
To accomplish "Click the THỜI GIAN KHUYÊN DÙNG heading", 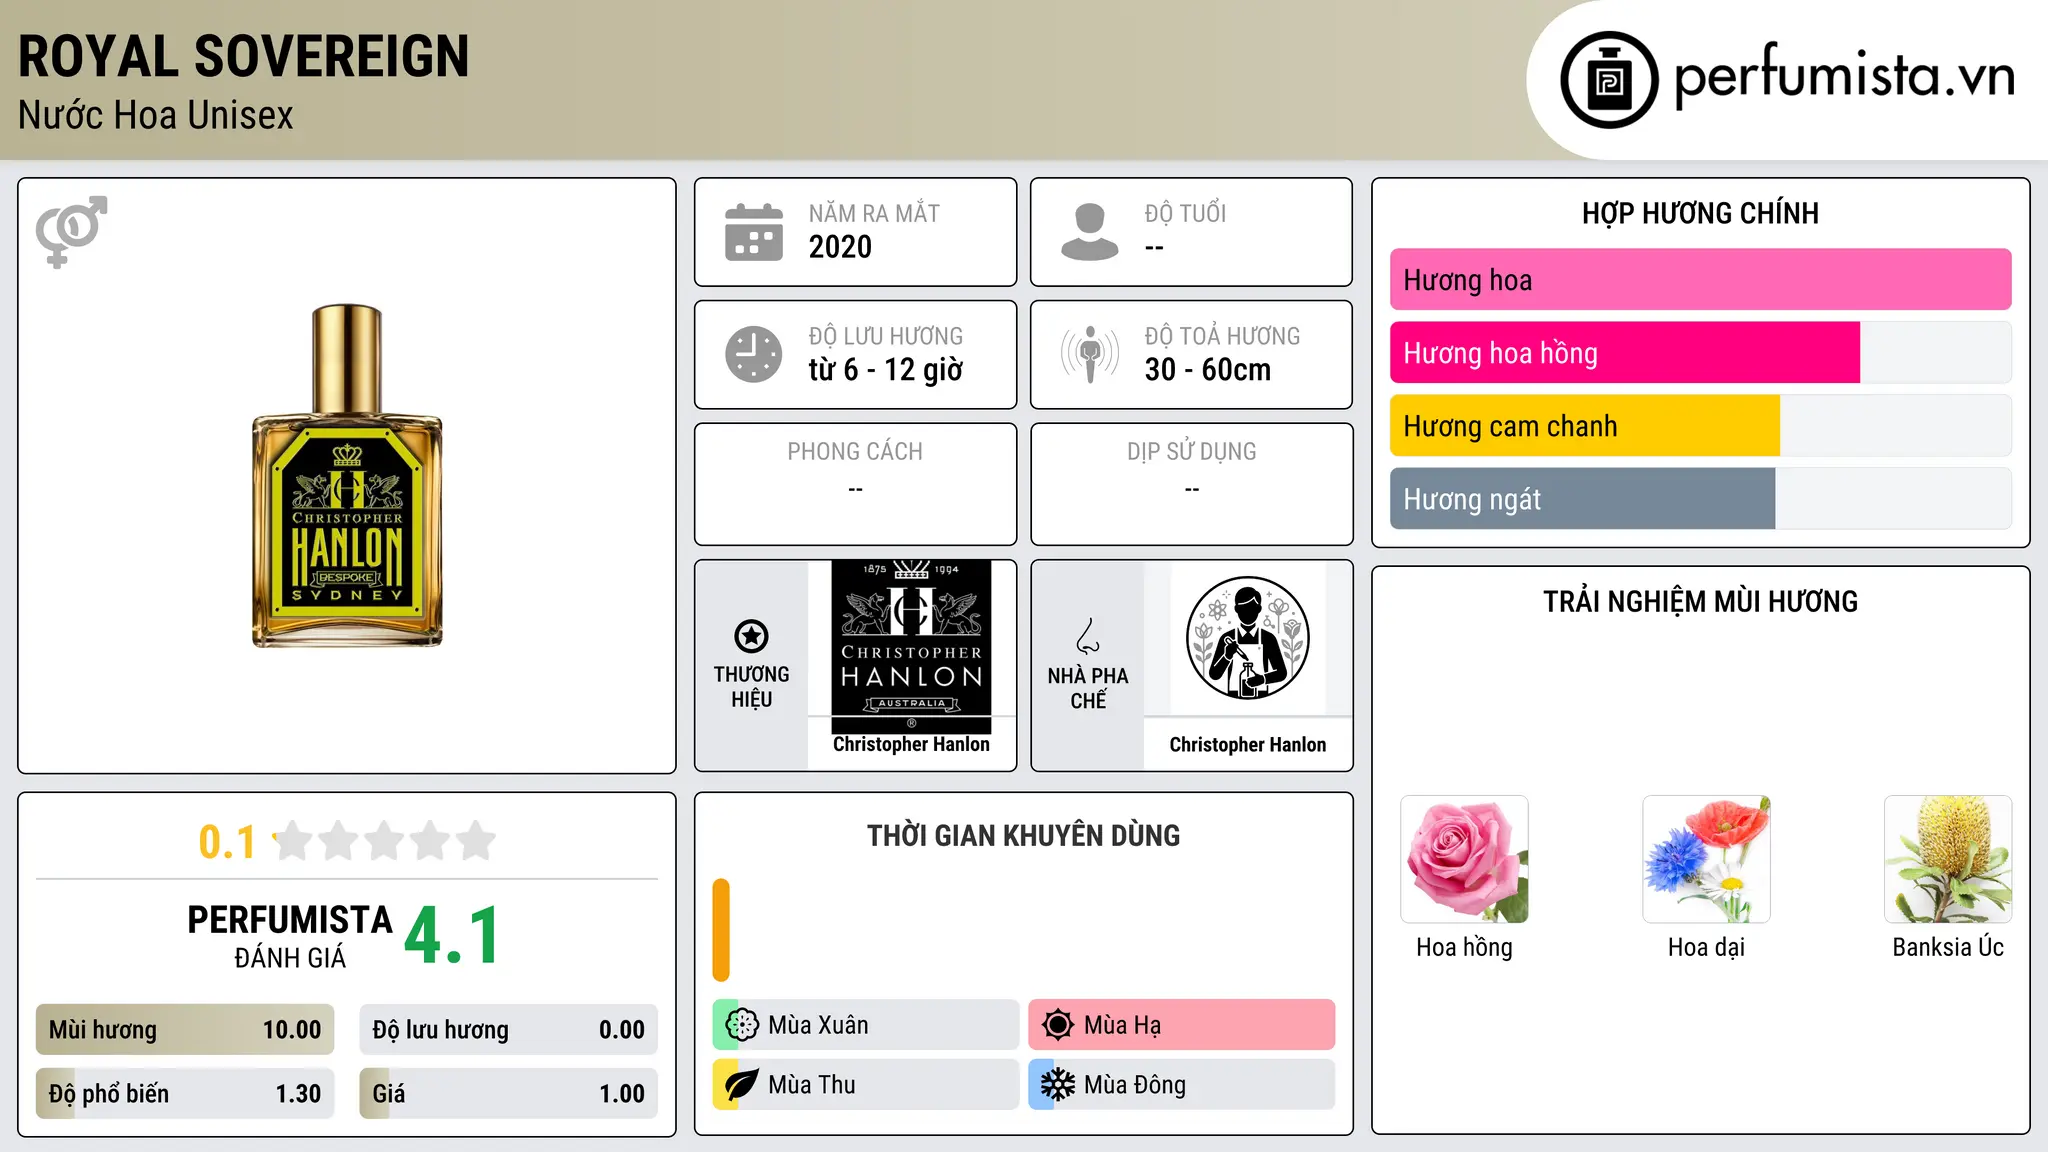I will click(x=1023, y=836).
